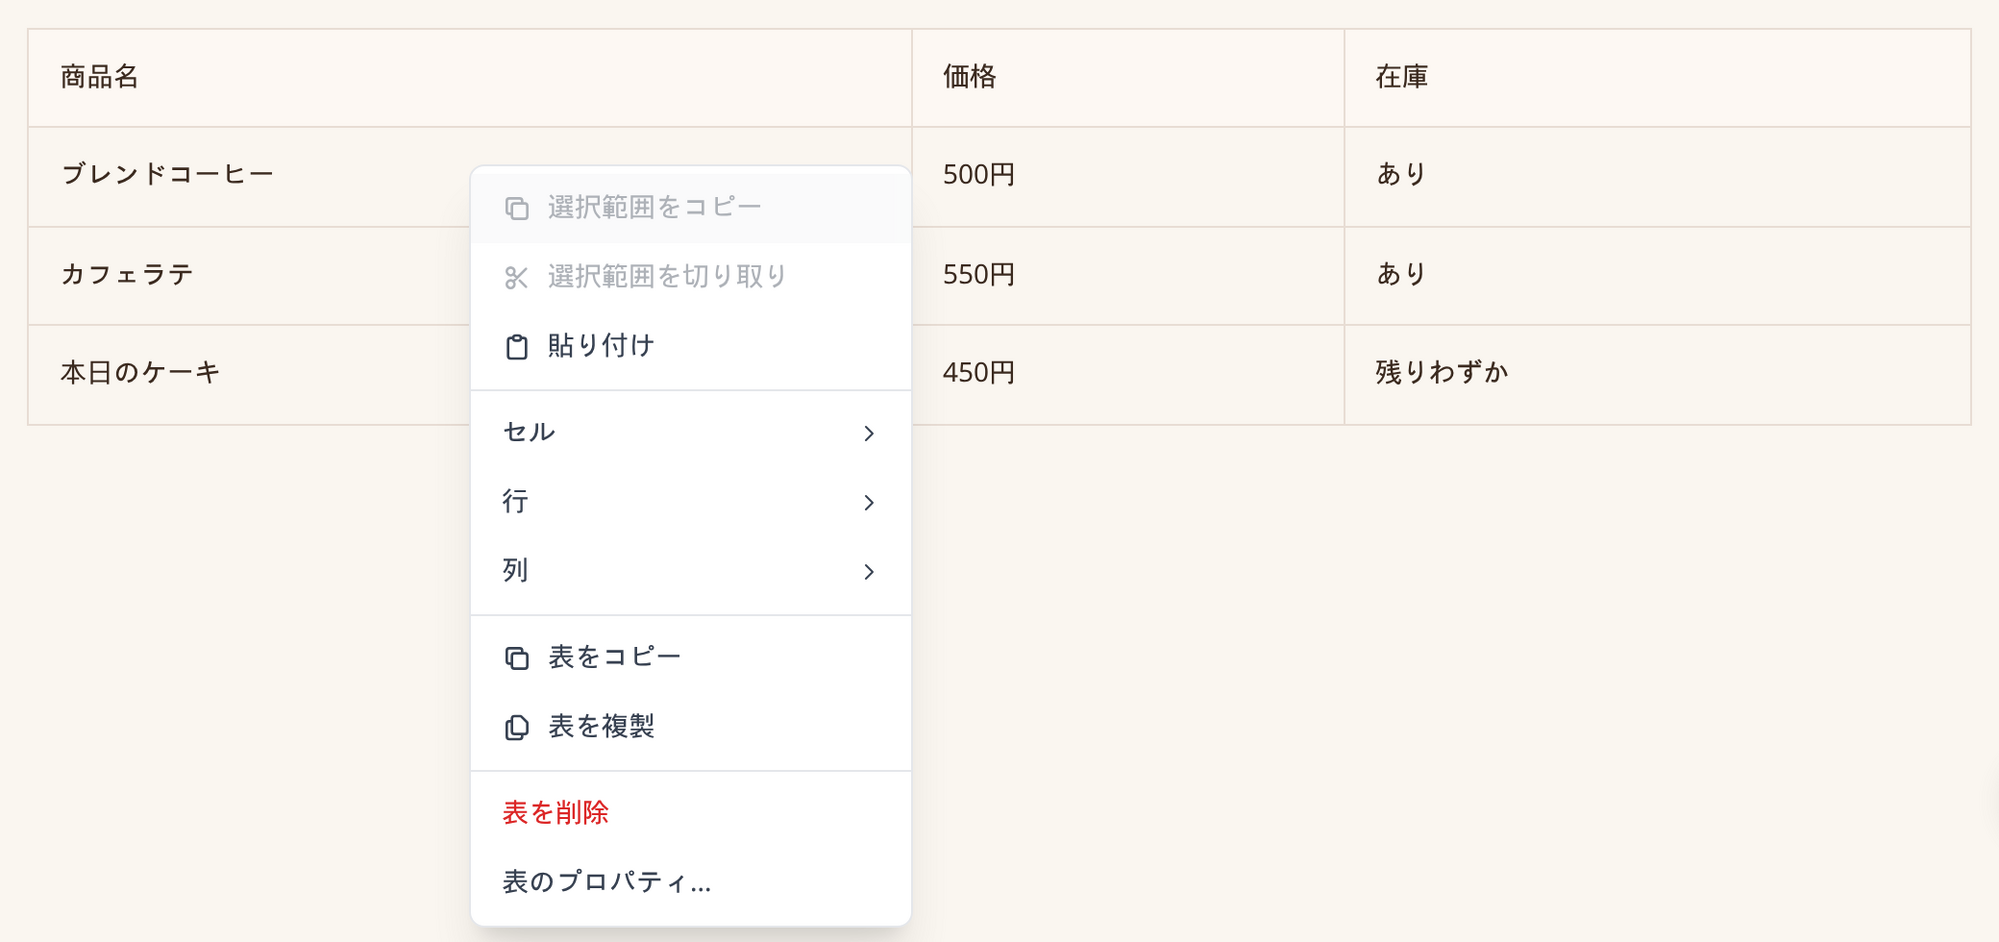This screenshot has height=942, width=1999.
Task: Click the clipboard icon beside 貼り付け
Action: pos(516,346)
